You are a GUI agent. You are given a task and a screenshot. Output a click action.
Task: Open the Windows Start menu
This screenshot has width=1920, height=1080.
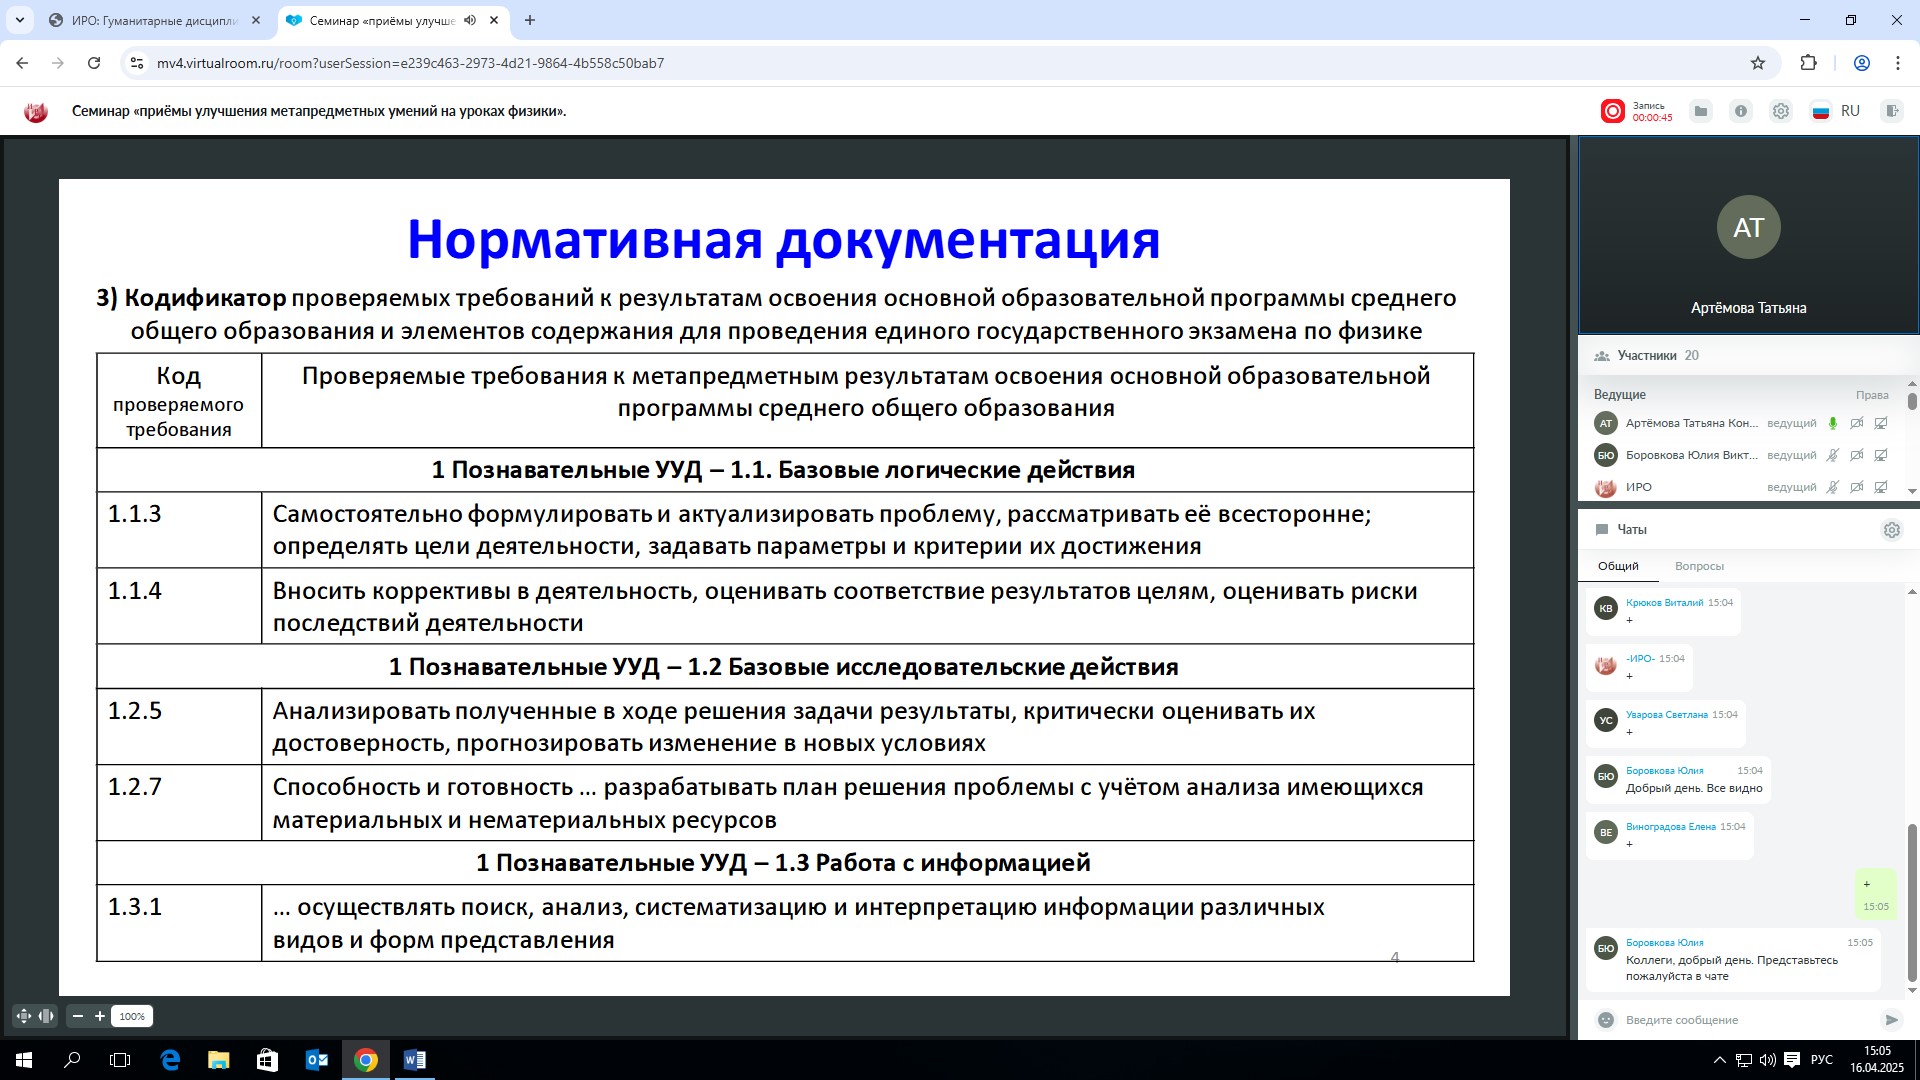point(24,1060)
